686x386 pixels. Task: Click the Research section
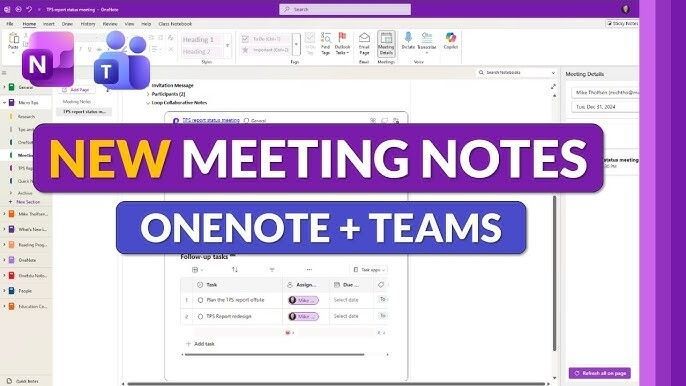[26, 117]
